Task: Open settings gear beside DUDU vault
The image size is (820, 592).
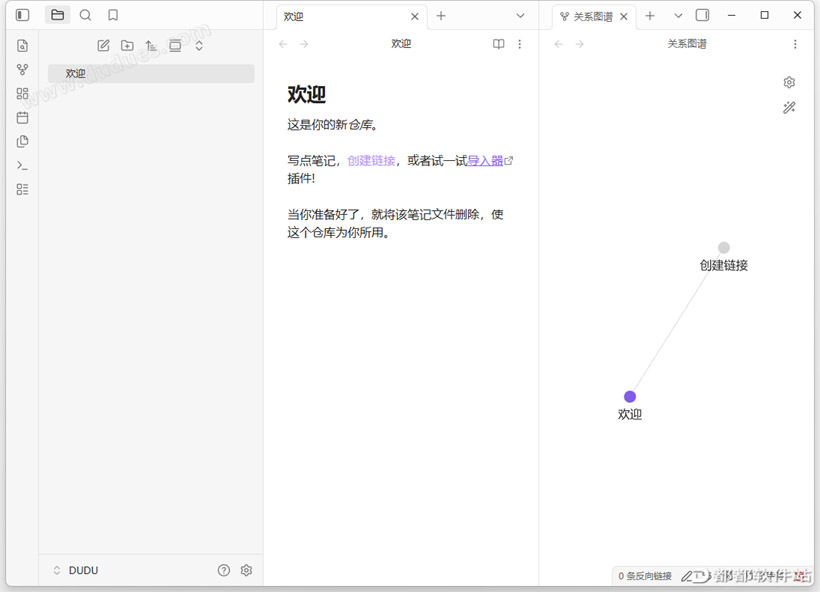Action: pos(246,570)
